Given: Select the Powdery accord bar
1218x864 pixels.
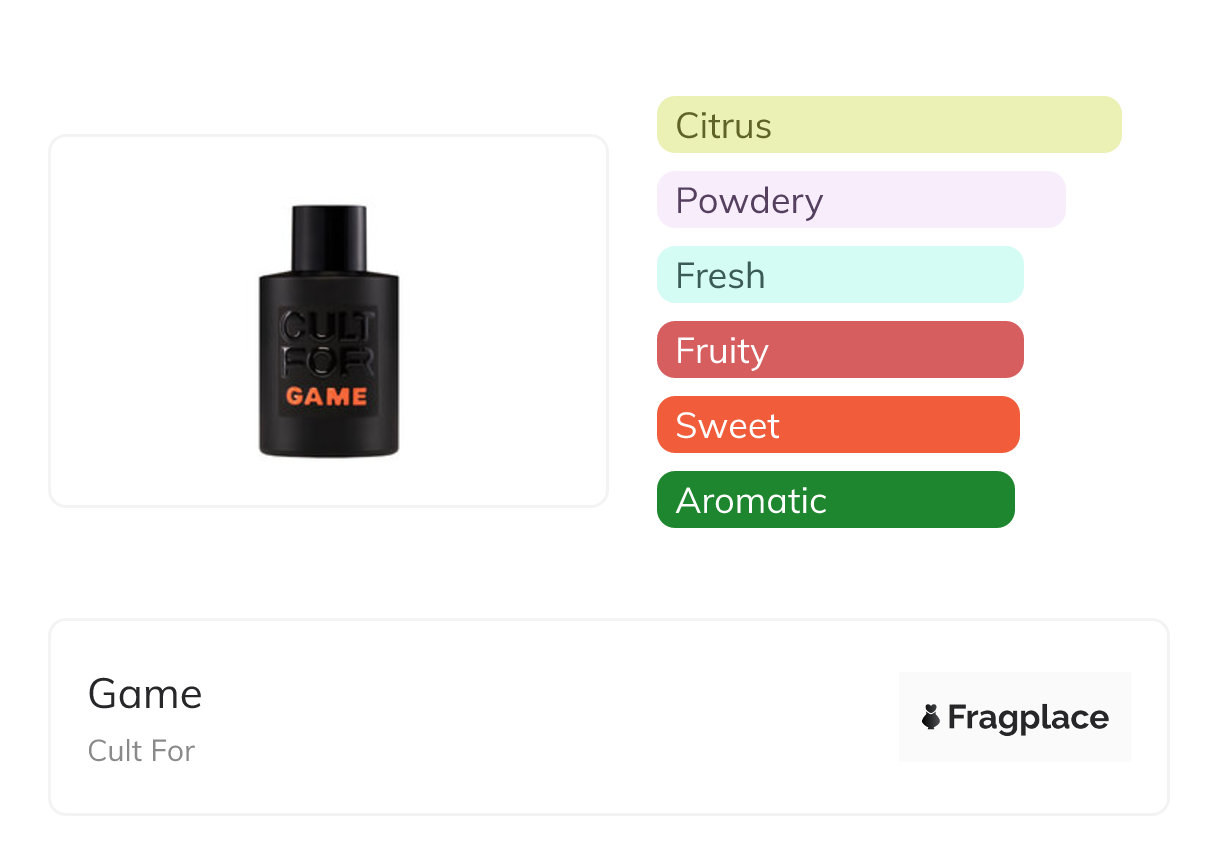Looking at the screenshot, I should 861,200.
